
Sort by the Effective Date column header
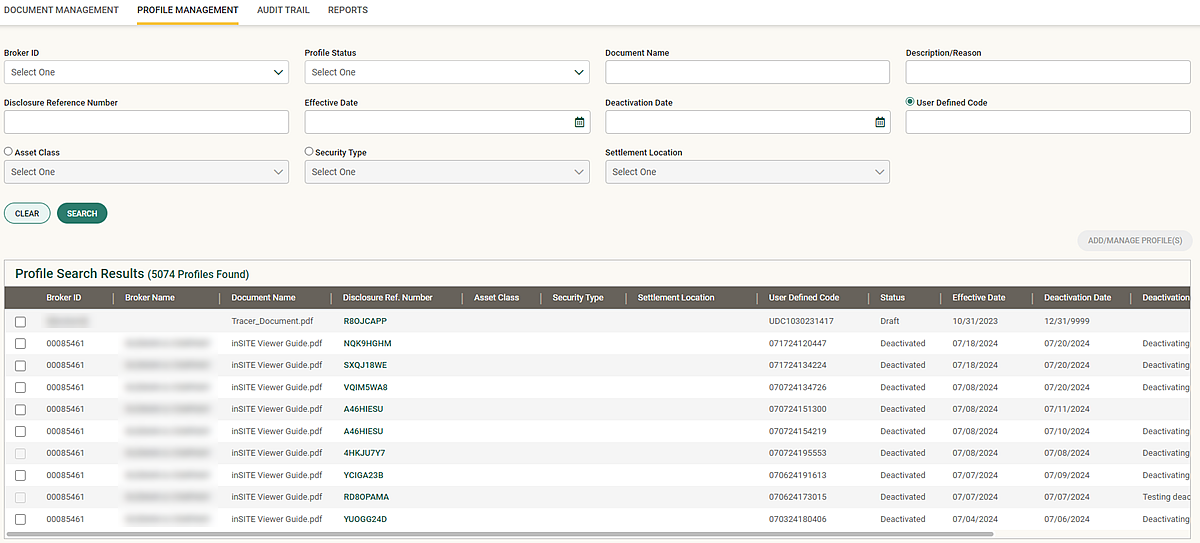tap(979, 298)
